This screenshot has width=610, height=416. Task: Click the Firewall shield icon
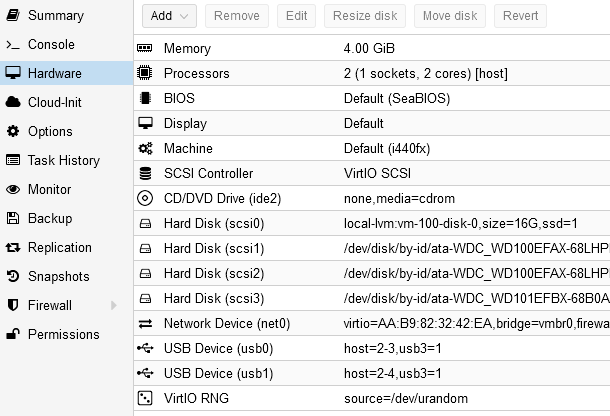pos(13,305)
